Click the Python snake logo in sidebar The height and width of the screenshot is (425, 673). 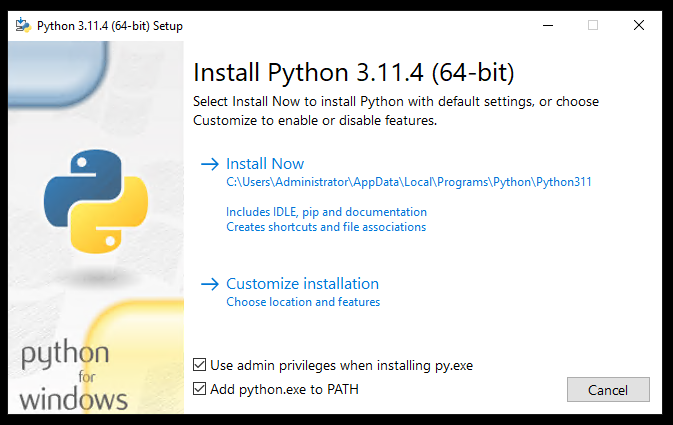(x=89, y=200)
